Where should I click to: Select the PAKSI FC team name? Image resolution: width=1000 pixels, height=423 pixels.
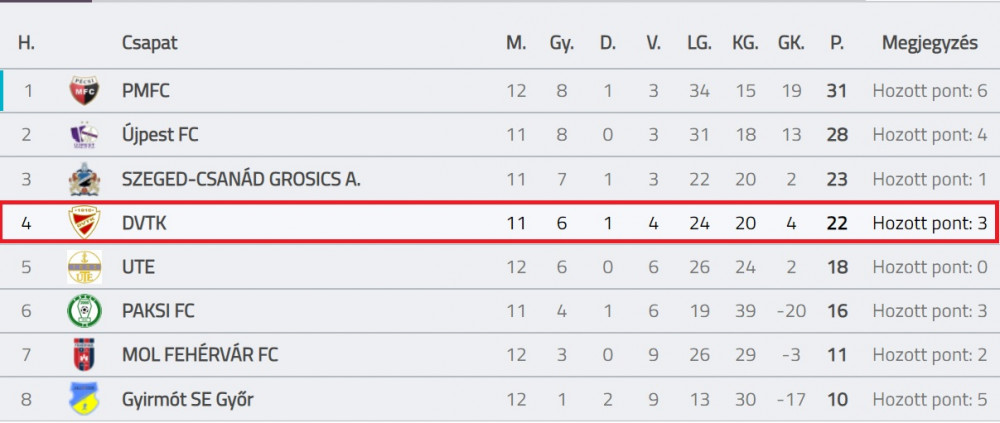click(x=158, y=311)
